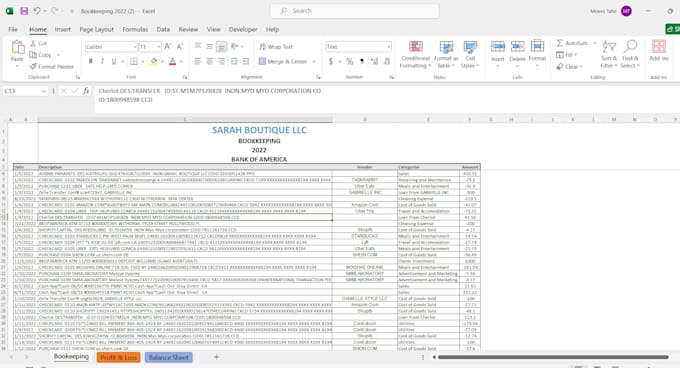Align text to the right

[x=221, y=62]
